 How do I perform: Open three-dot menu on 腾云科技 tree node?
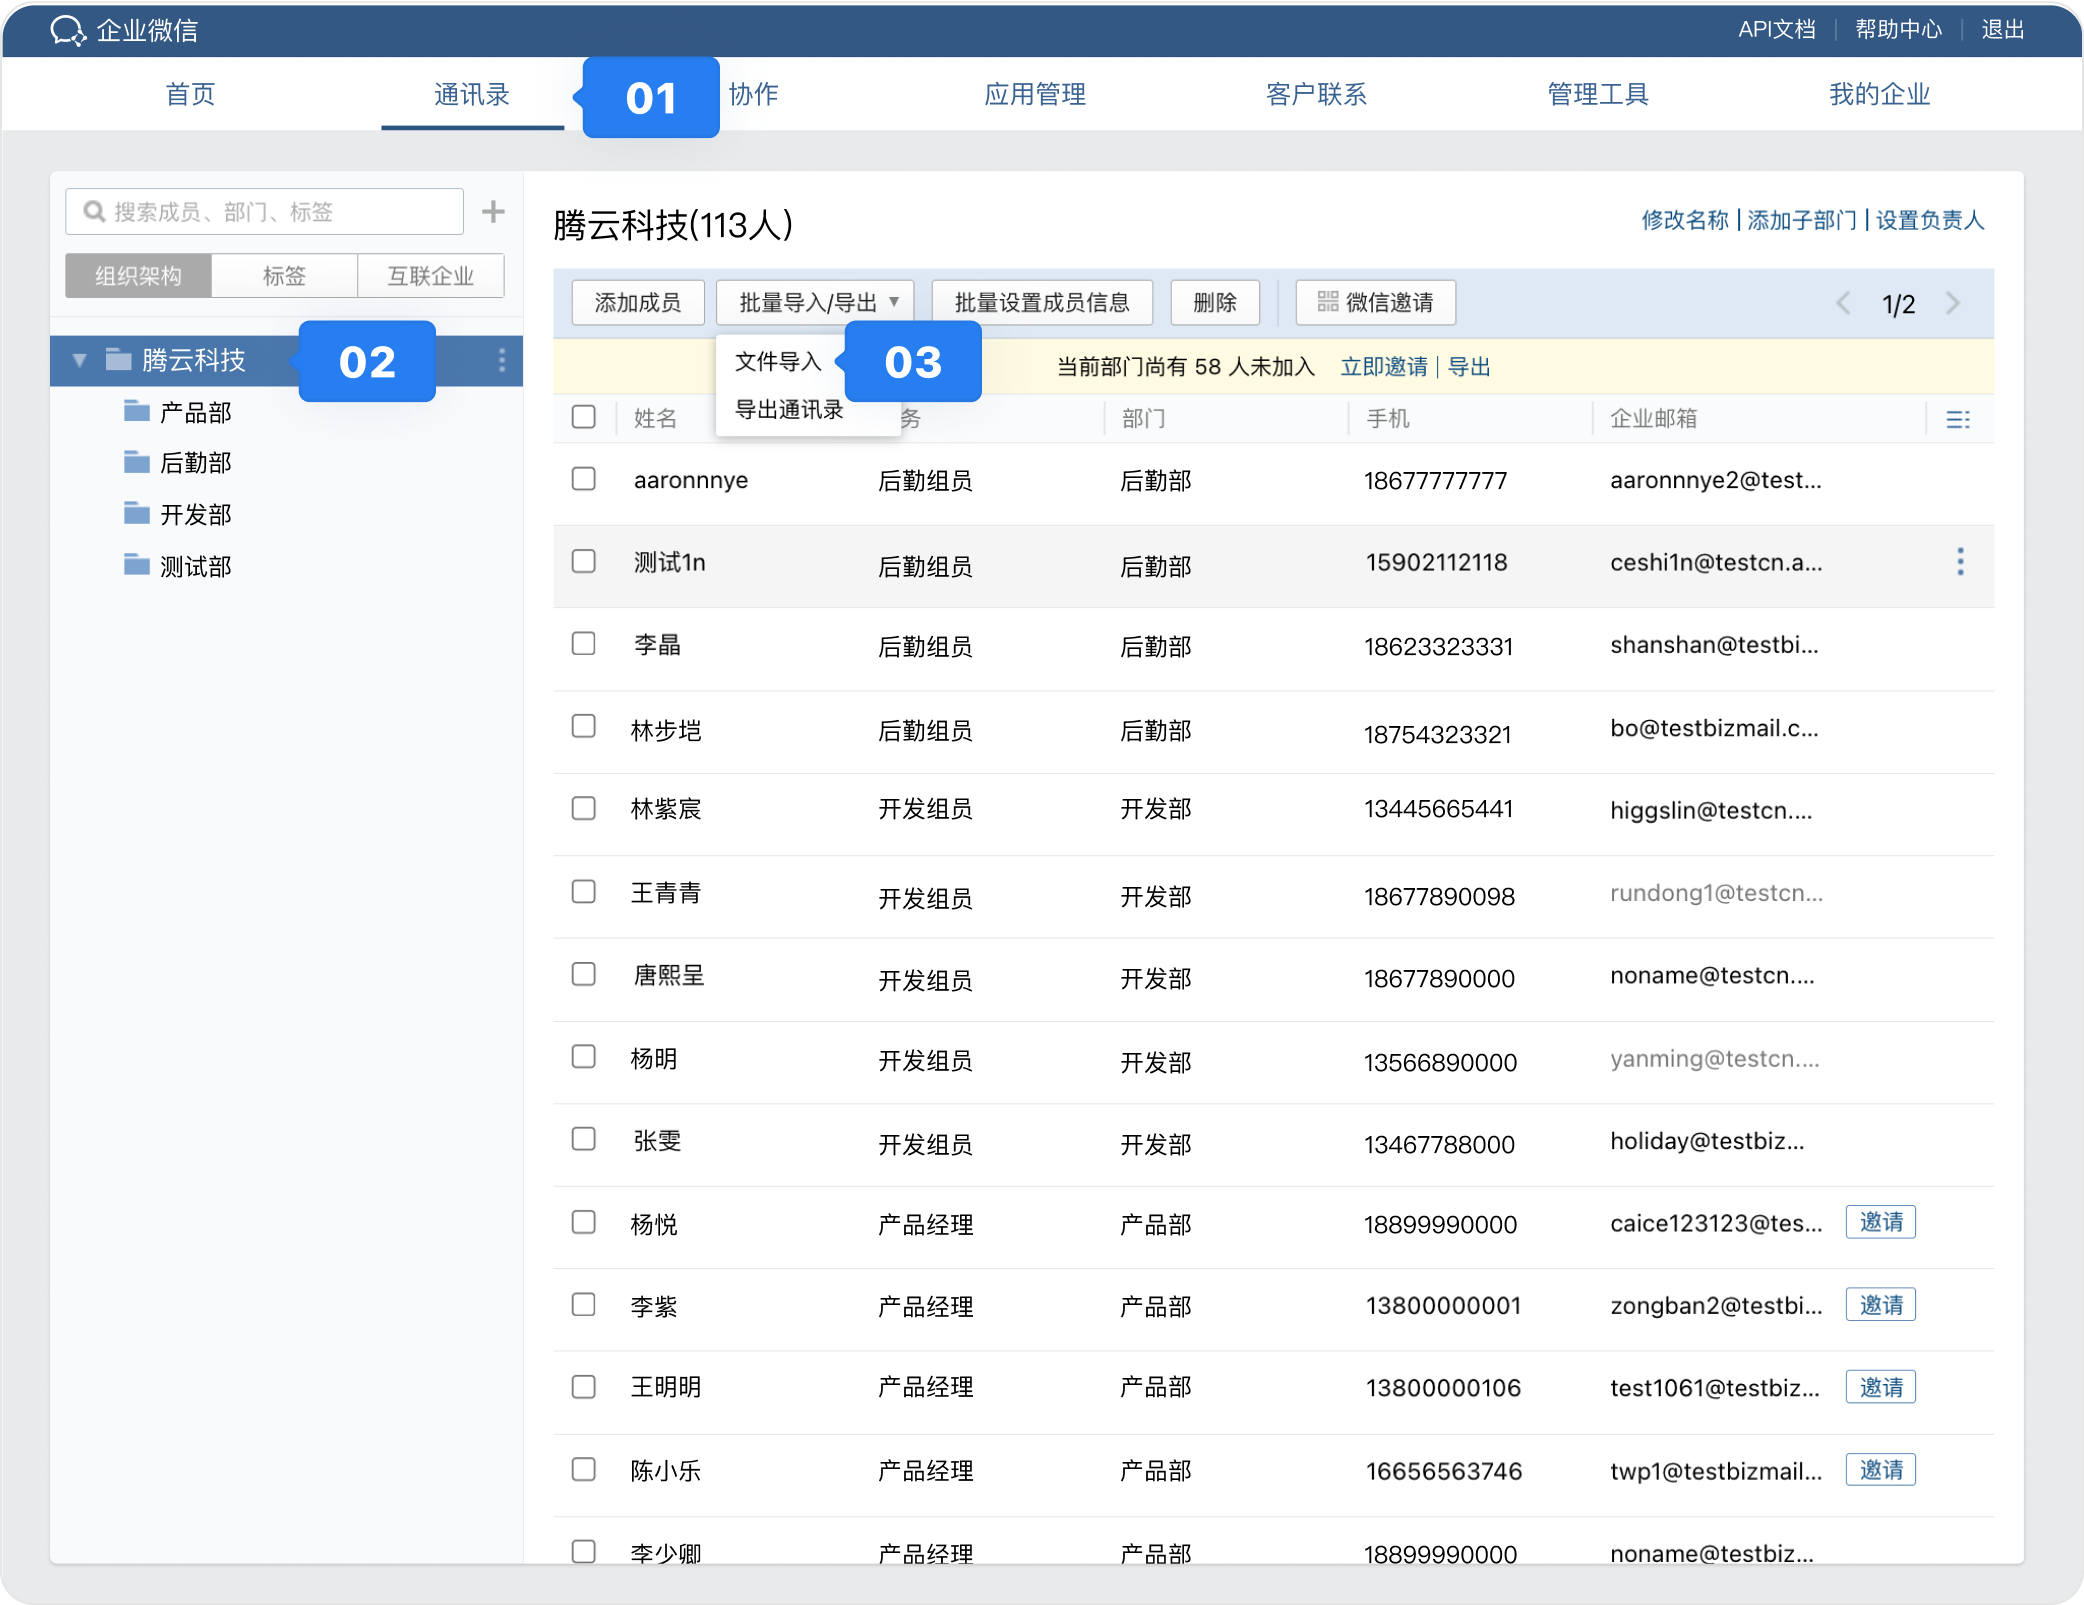(502, 360)
